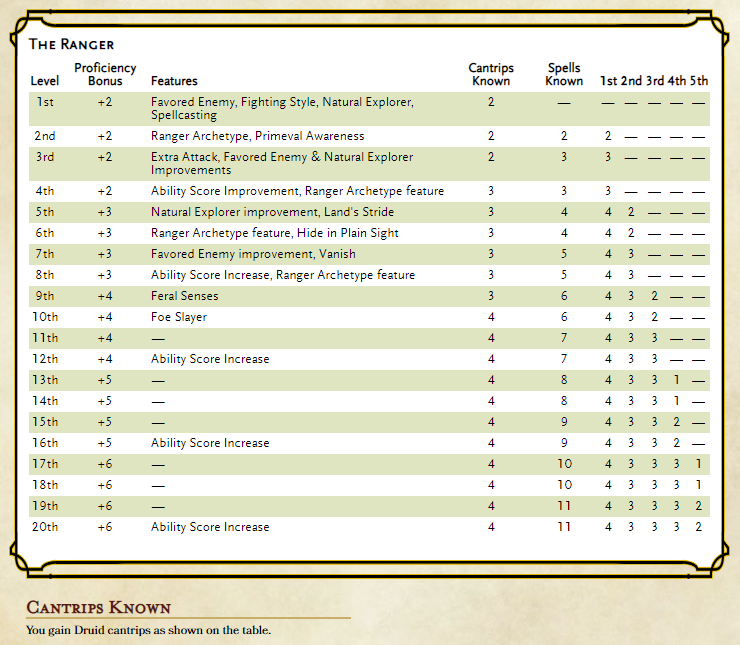740x645 pixels.
Task: Click the "The Ranger" table title
Action: 72,44
